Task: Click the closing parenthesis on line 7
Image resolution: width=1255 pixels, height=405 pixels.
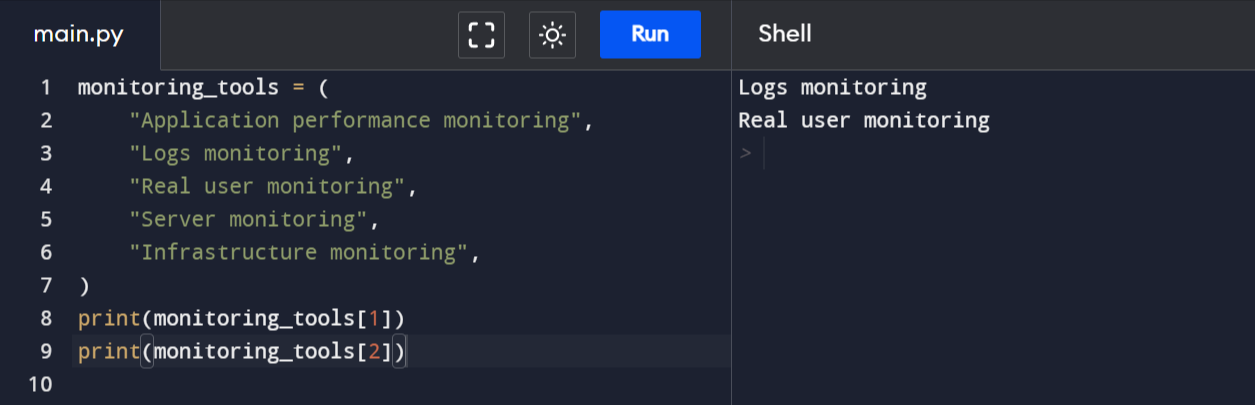Action: coord(84,285)
